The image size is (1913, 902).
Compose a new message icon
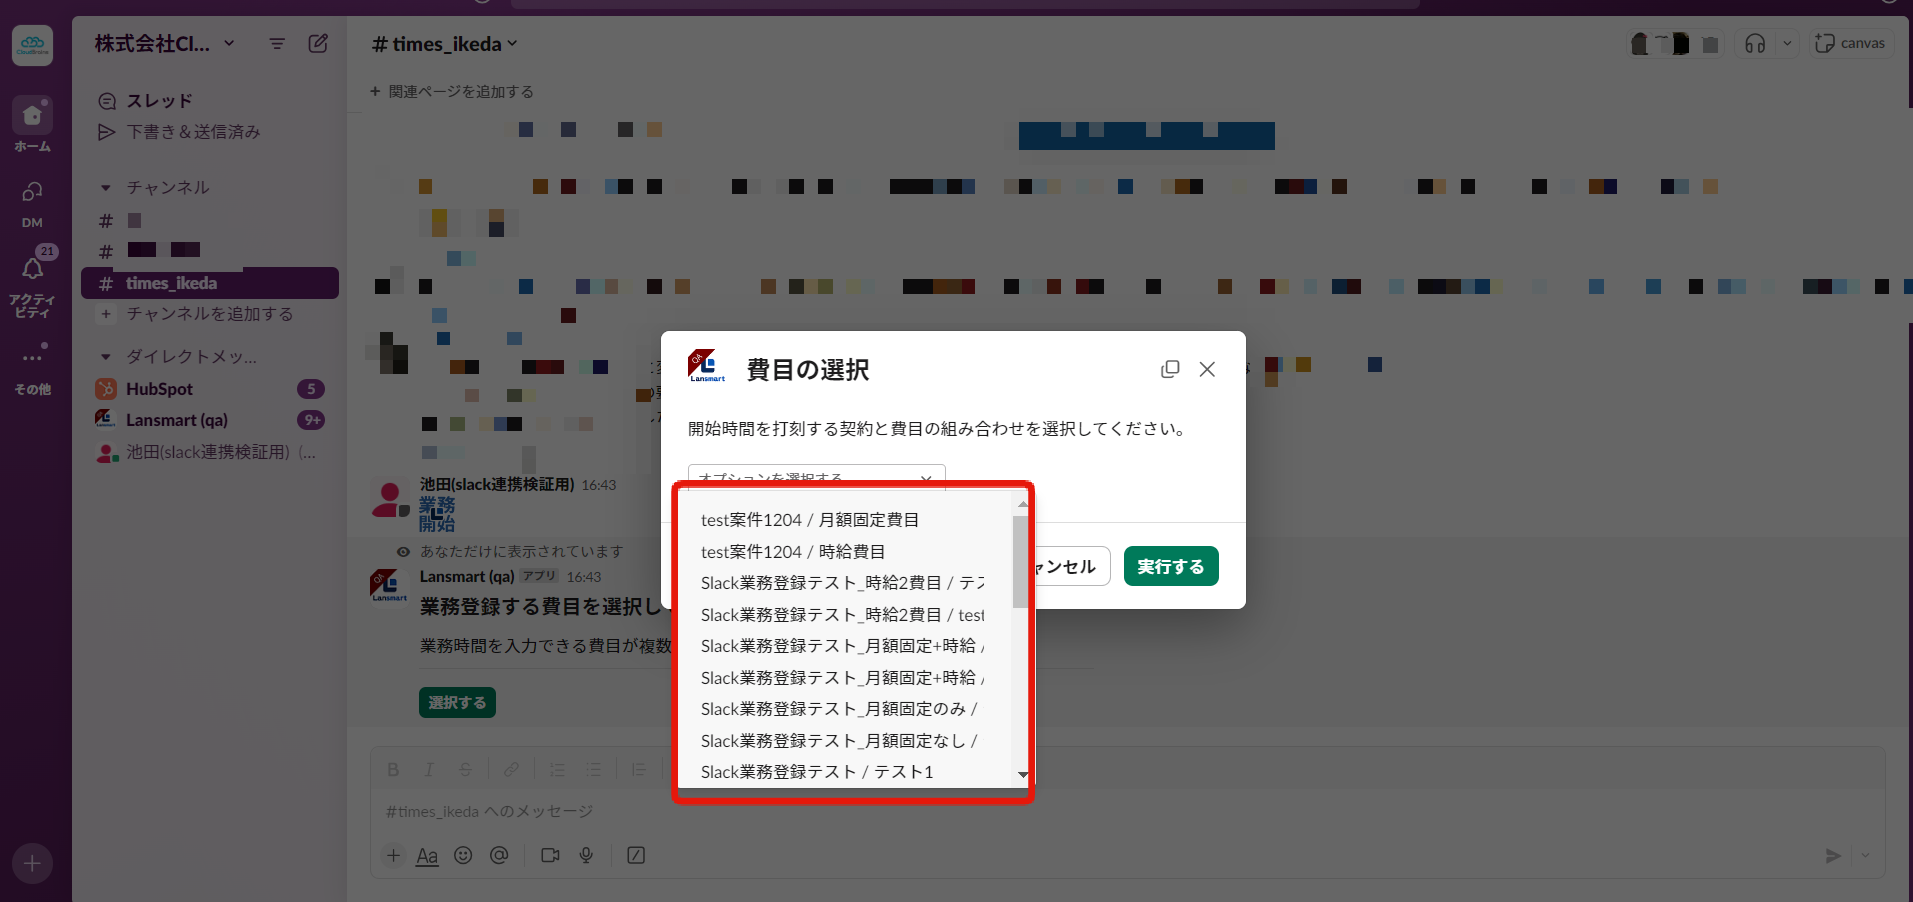(x=318, y=44)
